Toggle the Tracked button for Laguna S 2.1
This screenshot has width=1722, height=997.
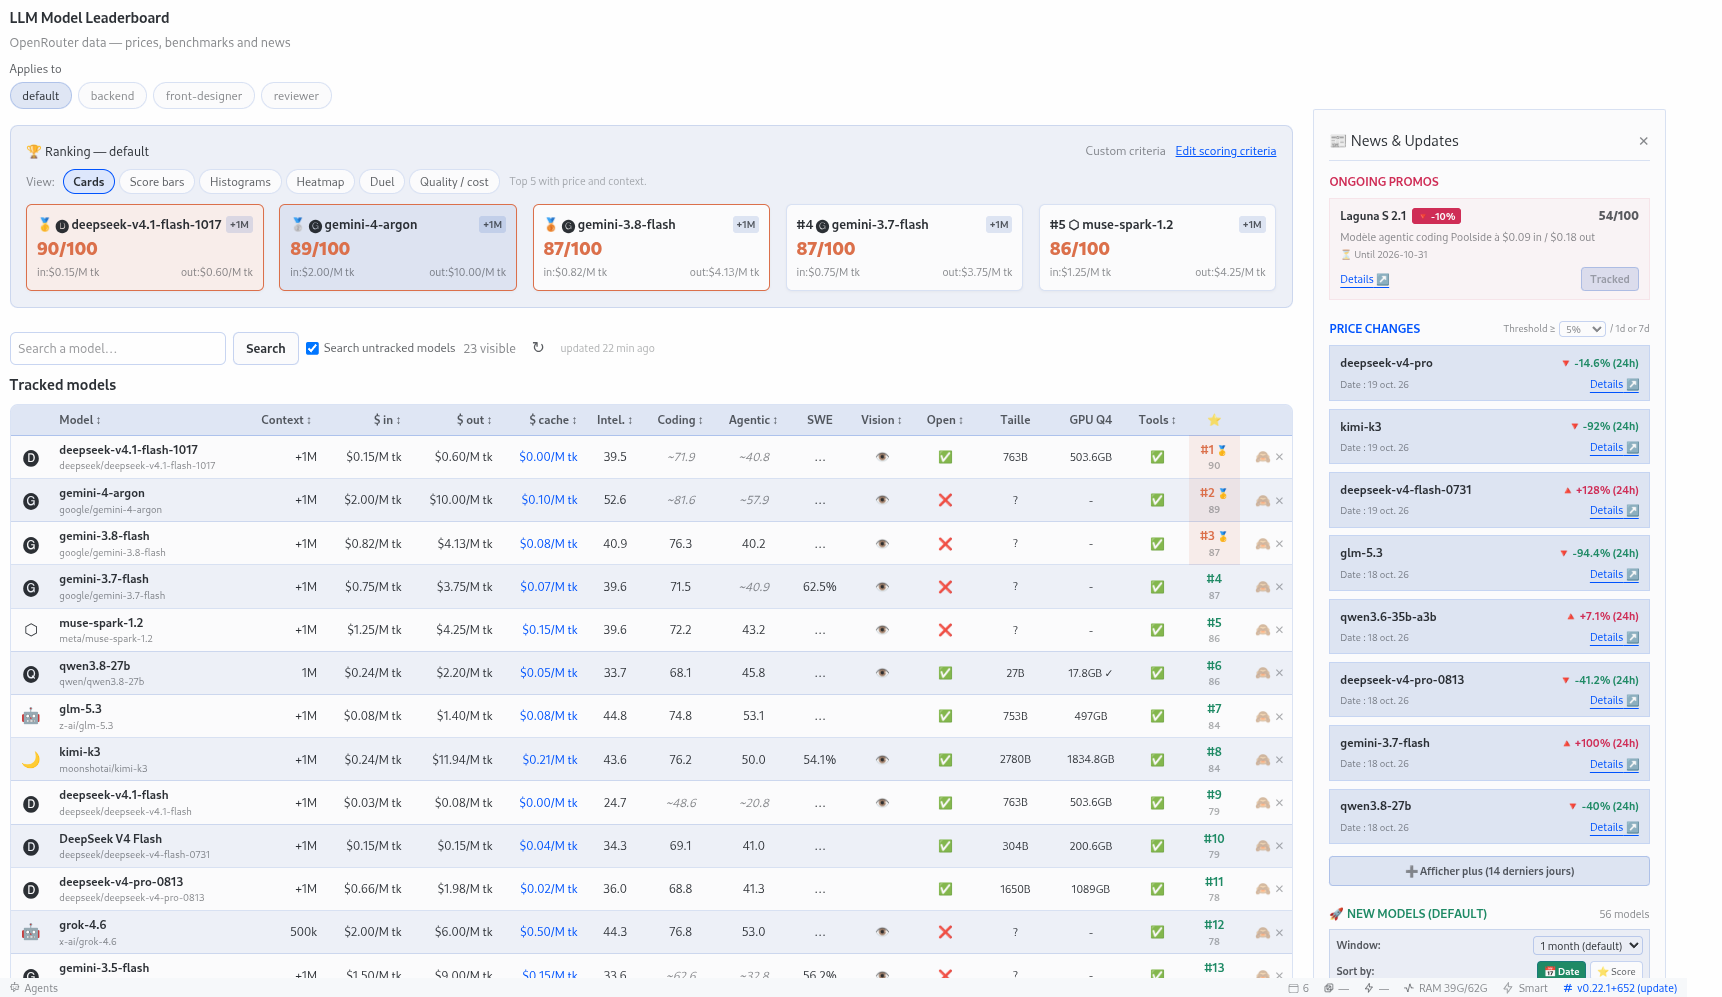[x=1609, y=279]
